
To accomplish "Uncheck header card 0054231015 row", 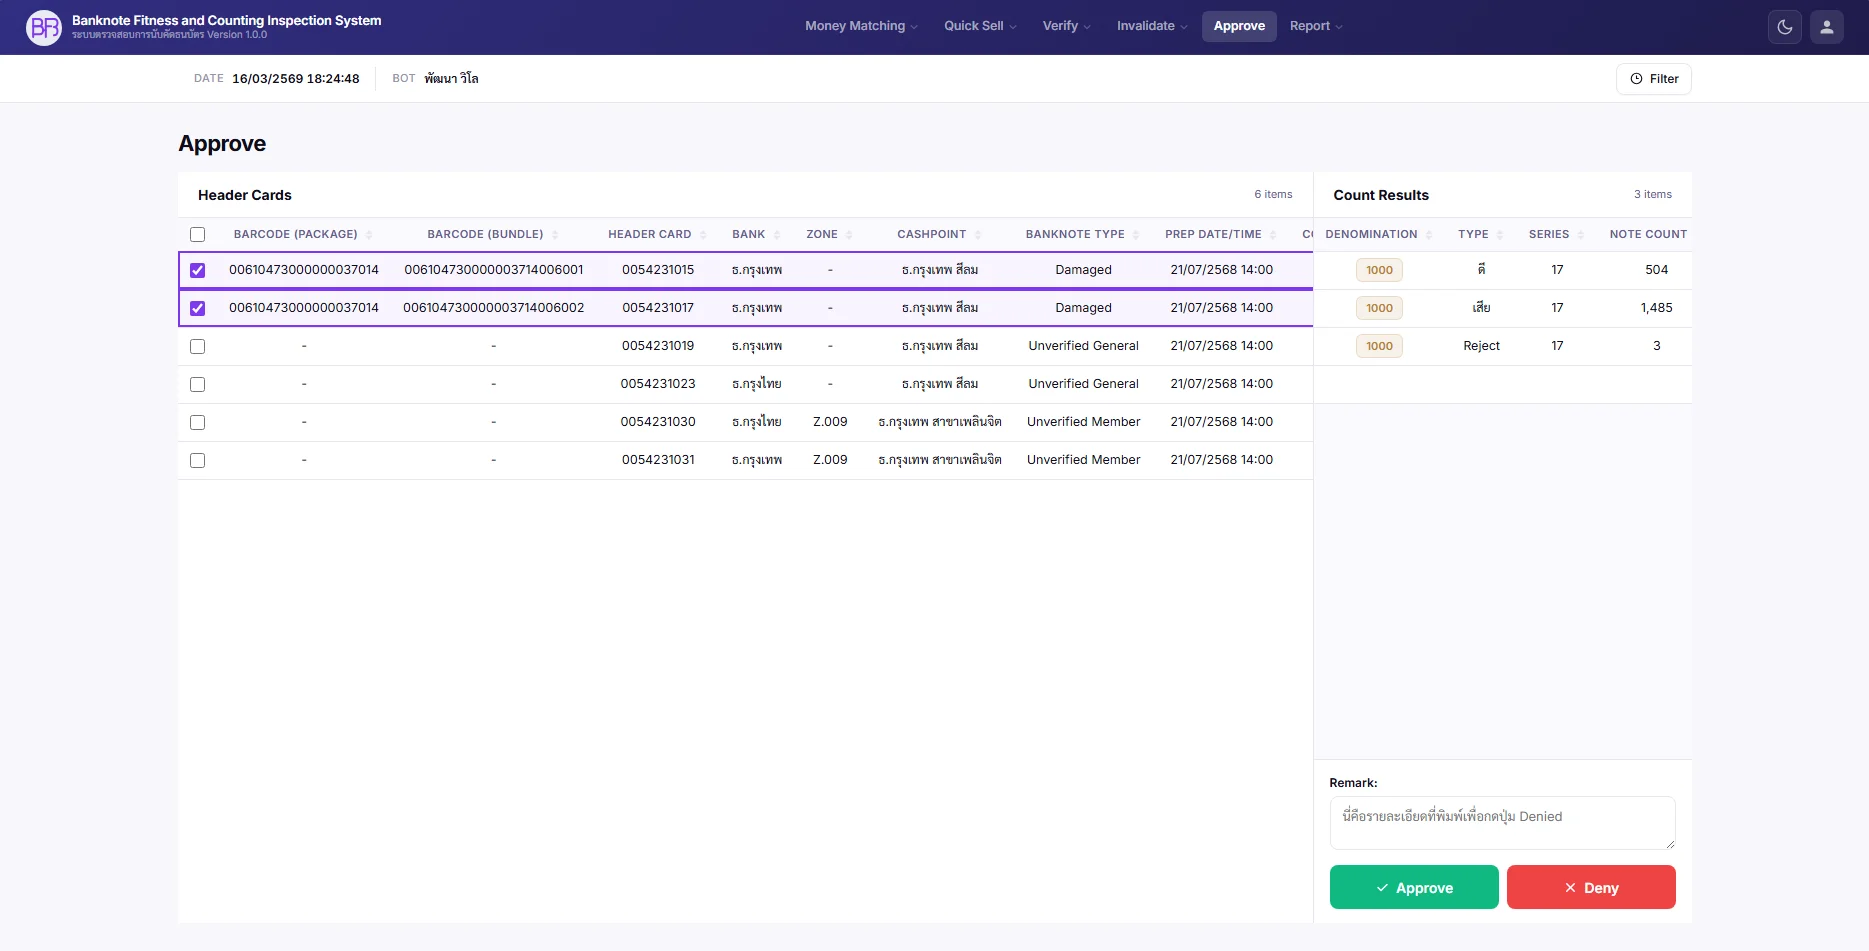I will (197, 270).
